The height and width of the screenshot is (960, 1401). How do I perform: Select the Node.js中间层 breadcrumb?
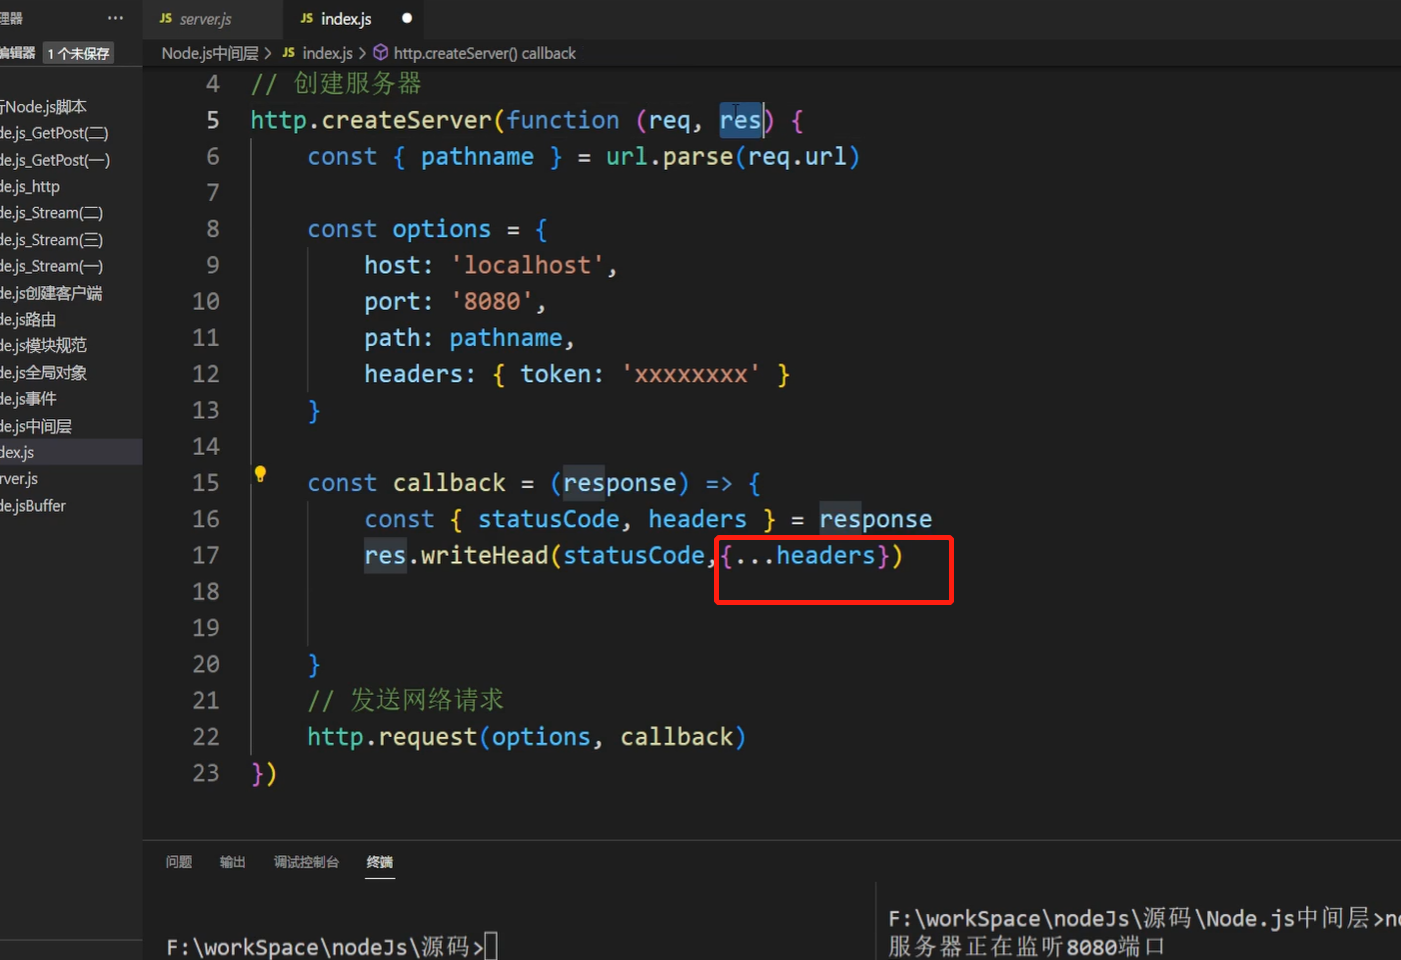[210, 53]
